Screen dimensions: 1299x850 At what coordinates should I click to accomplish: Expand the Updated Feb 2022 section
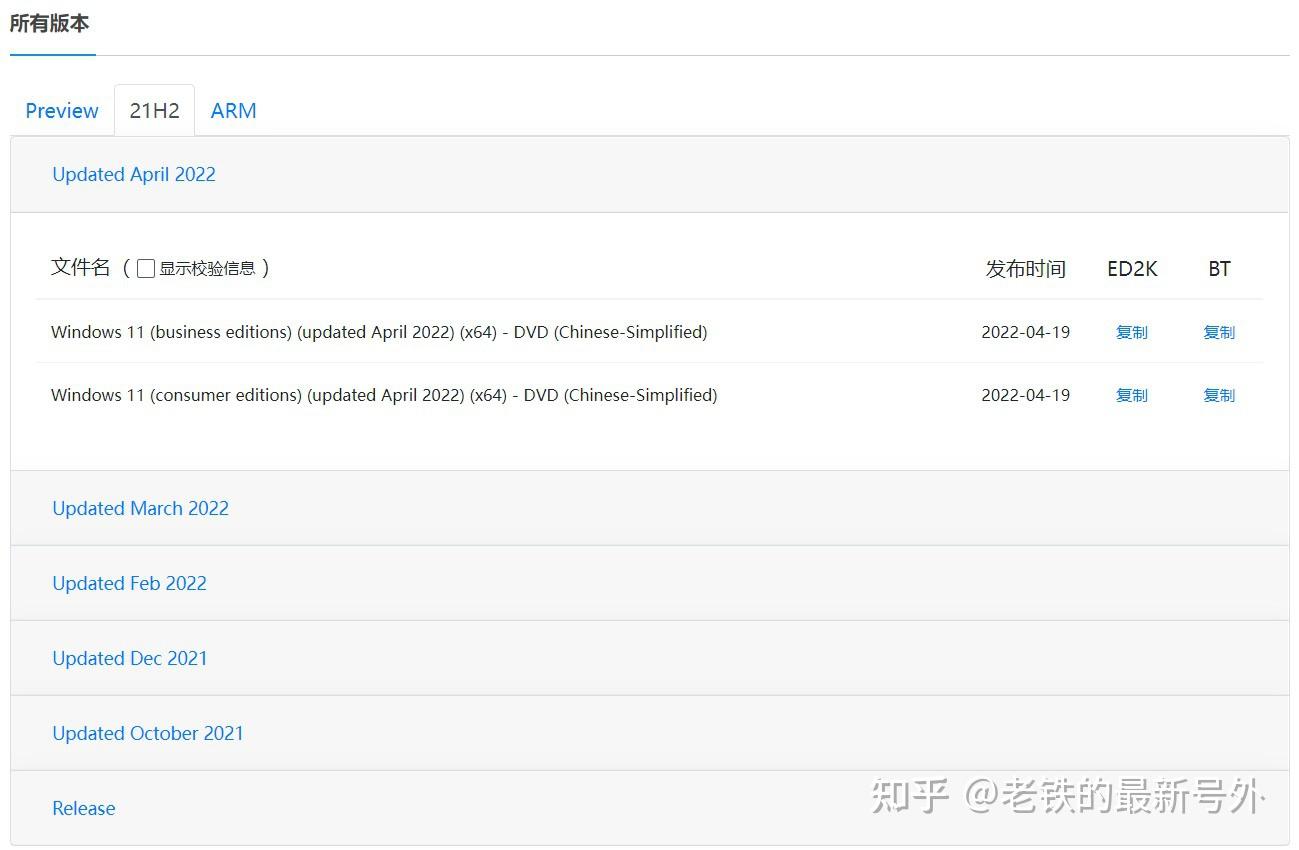(129, 583)
